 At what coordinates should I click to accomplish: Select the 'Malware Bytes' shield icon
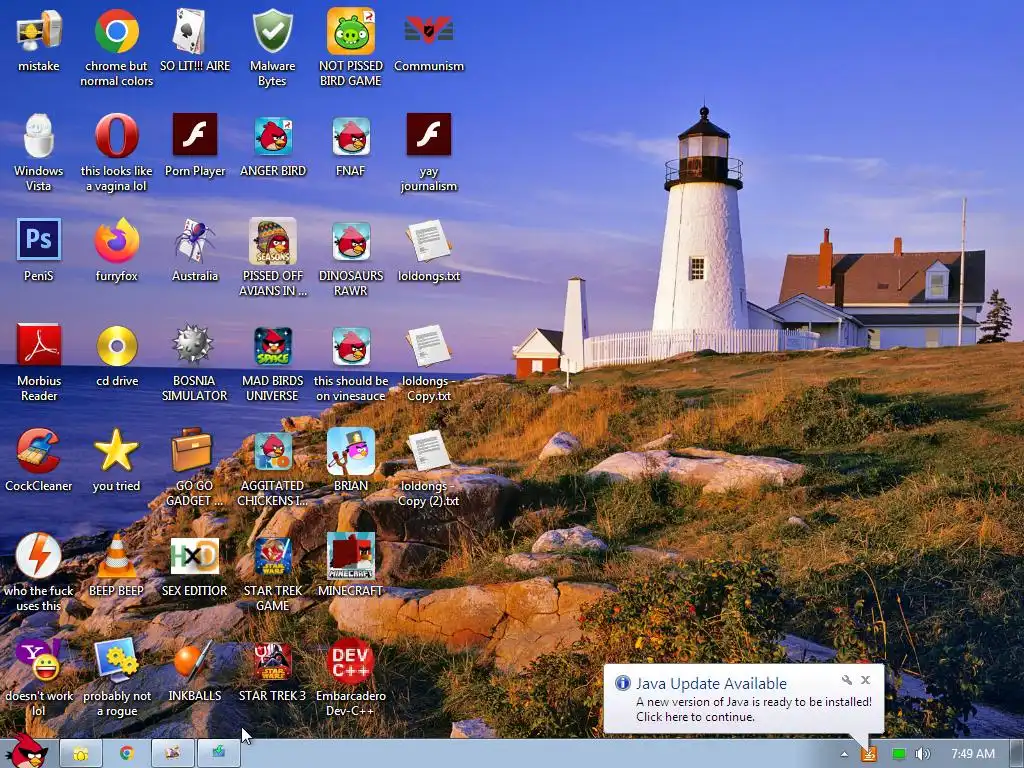pyautogui.click(x=272, y=31)
